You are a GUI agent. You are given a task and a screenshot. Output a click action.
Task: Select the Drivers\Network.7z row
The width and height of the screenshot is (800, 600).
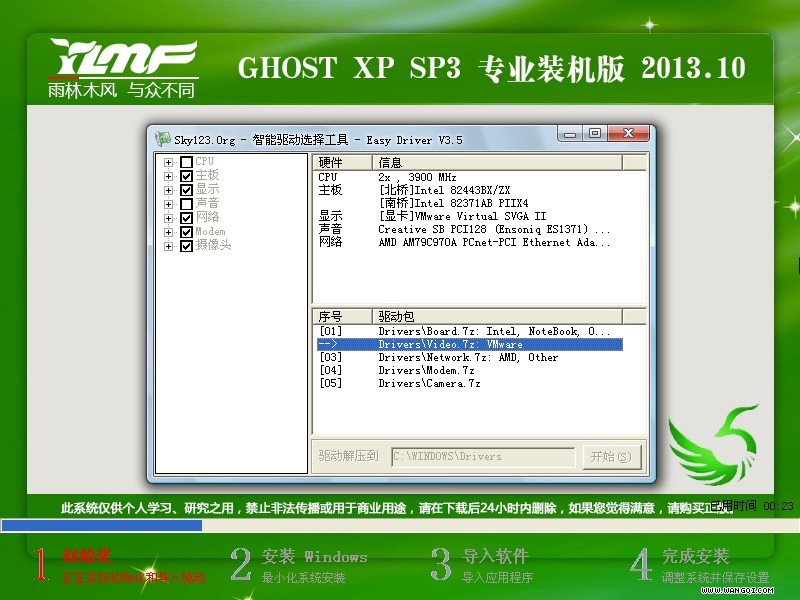[469, 357]
